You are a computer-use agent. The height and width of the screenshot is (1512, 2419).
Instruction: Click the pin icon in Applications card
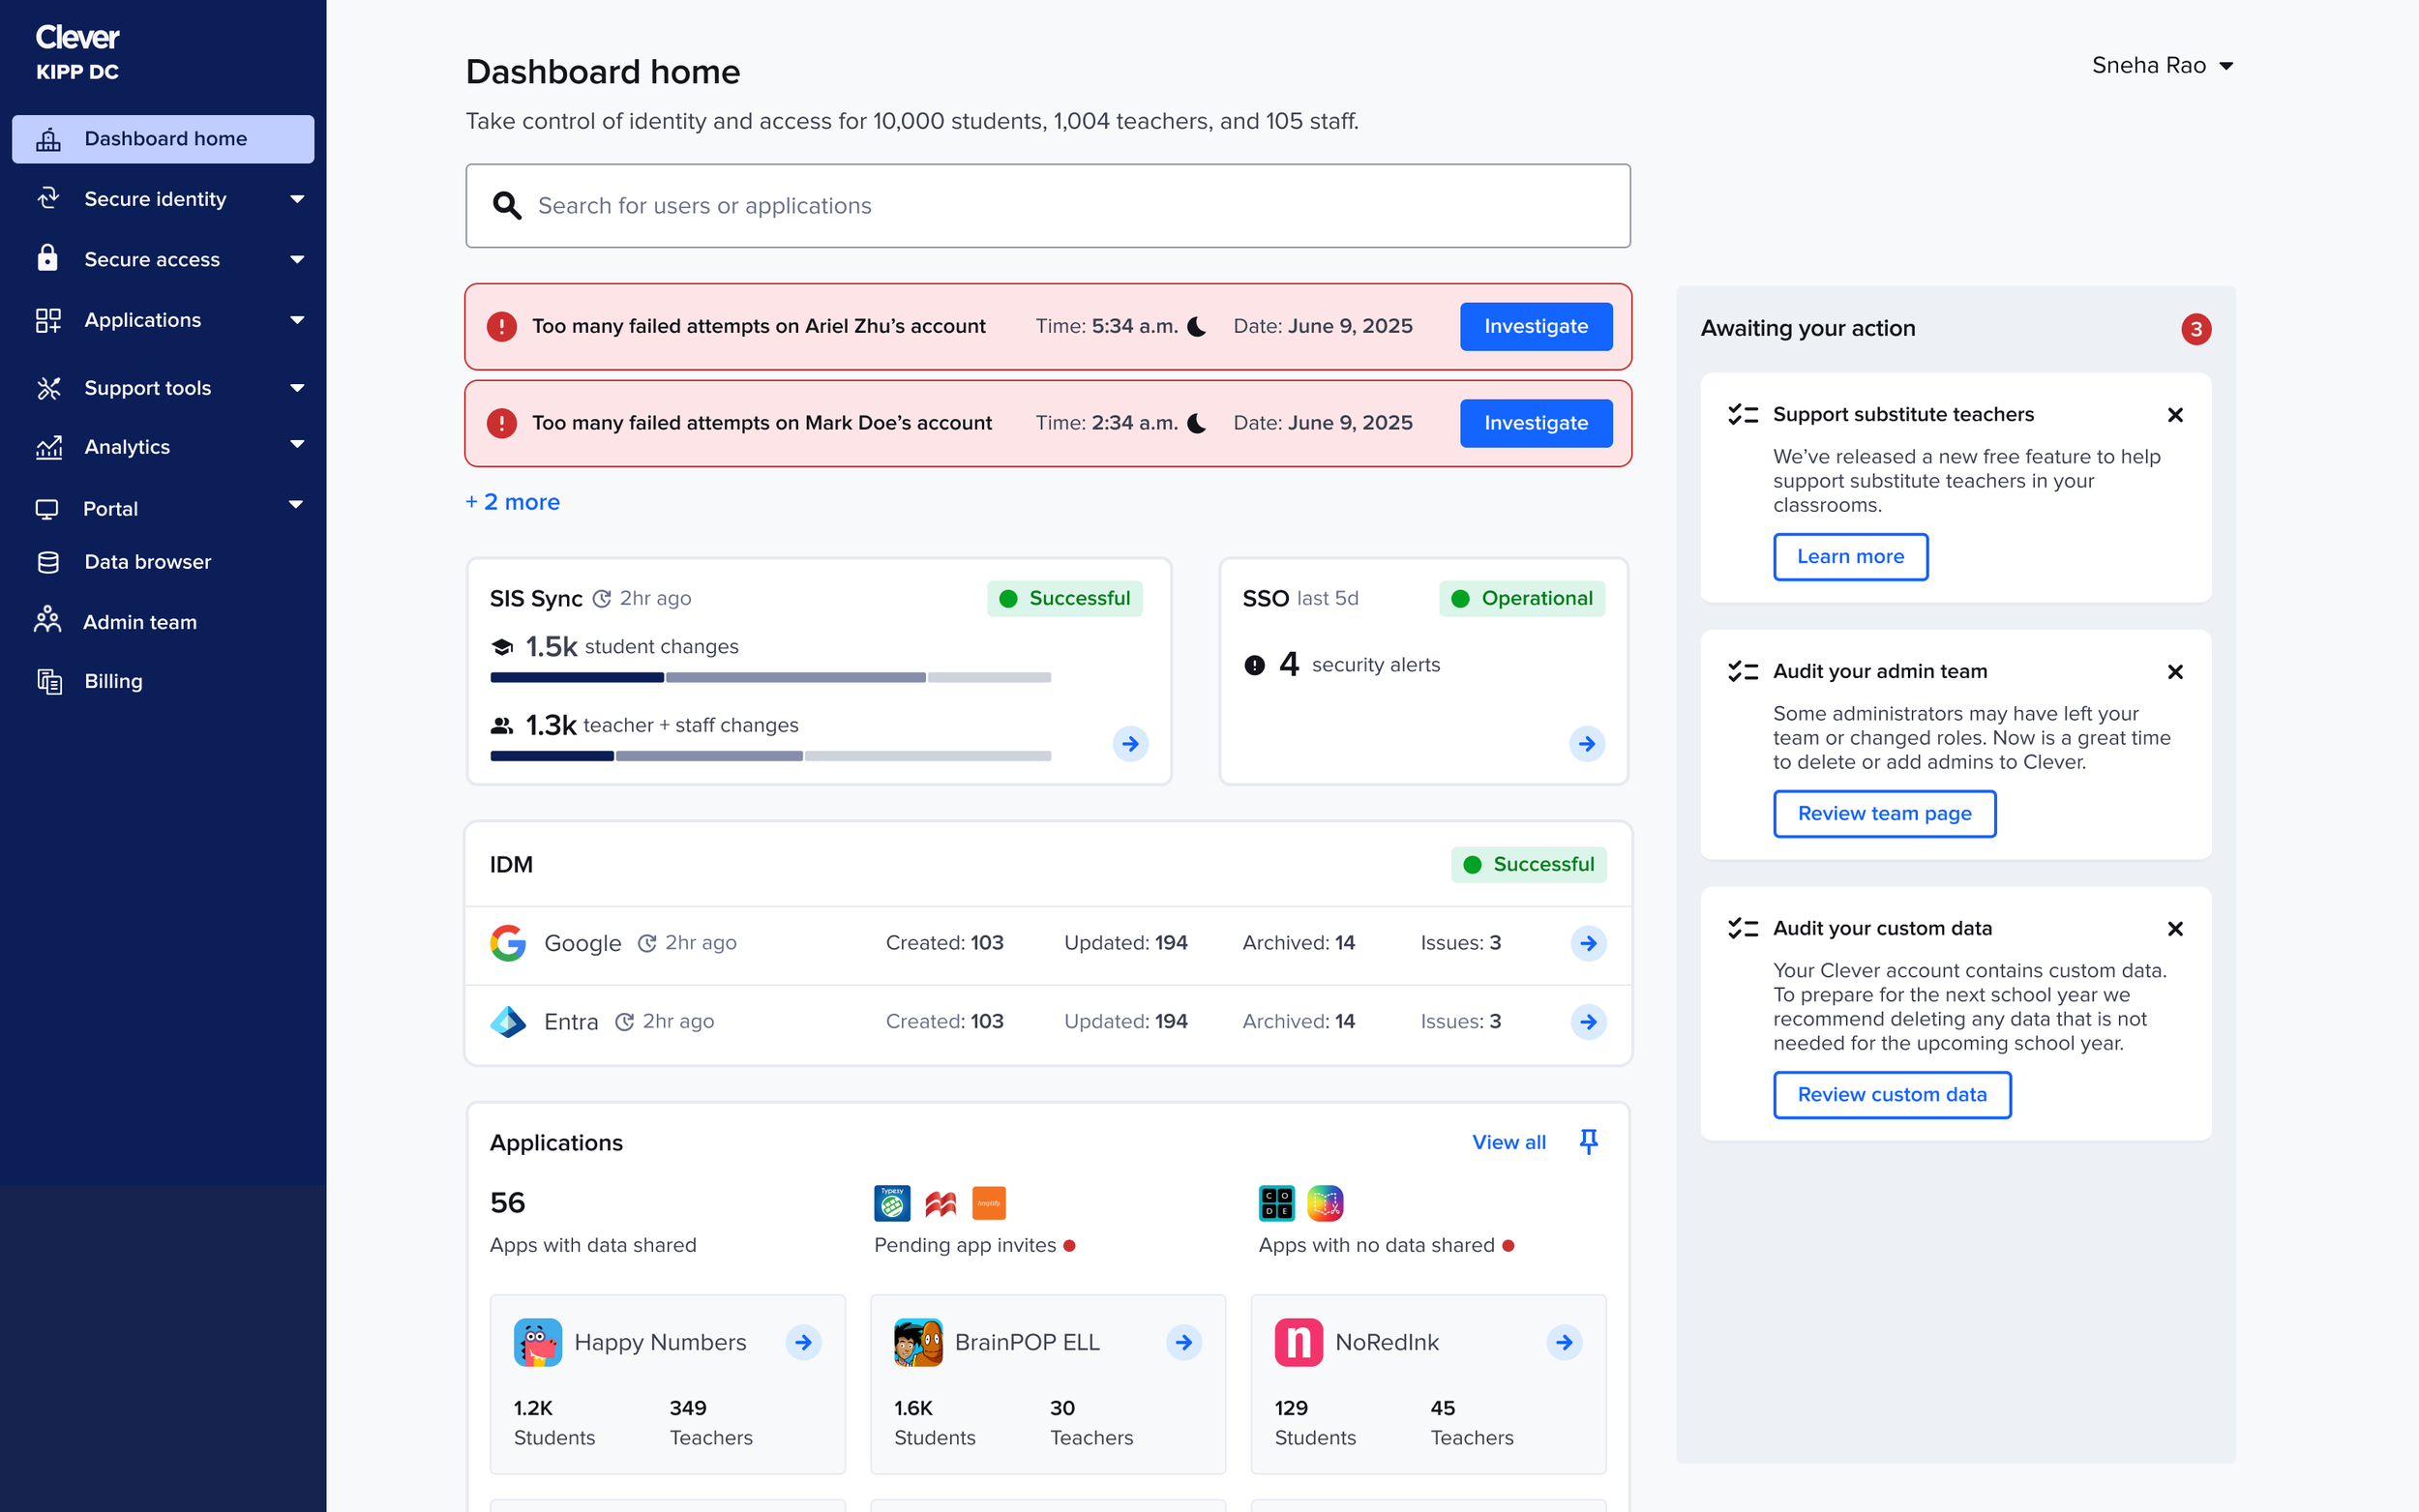(x=1588, y=1141)
